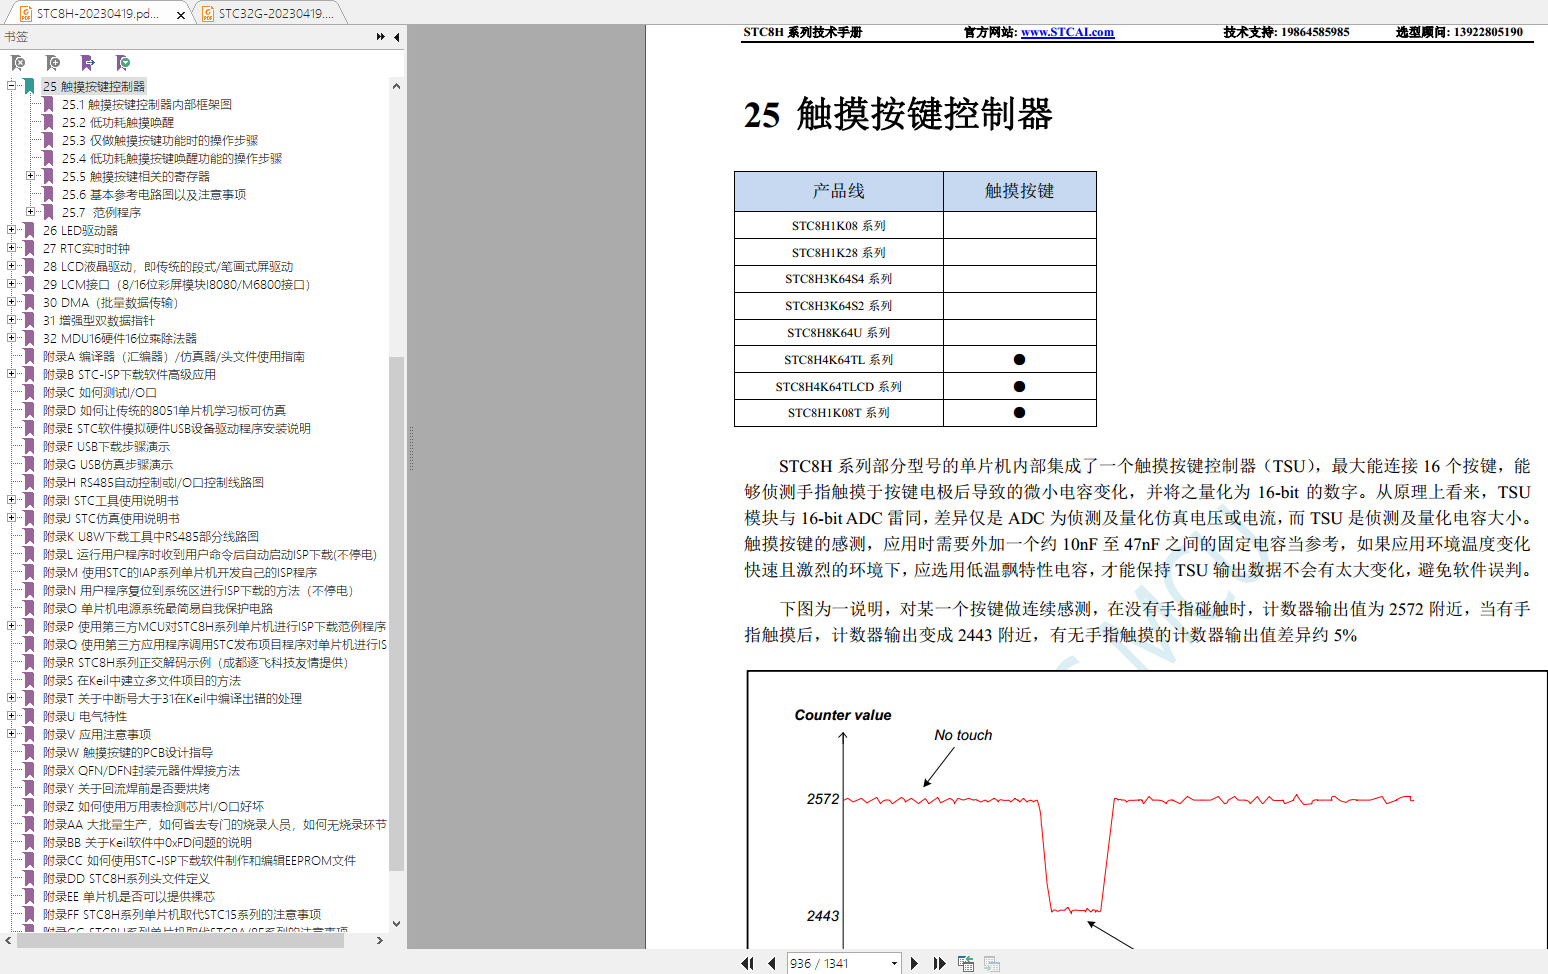
Task: Open bookmark 附录Z 如何使用万用表检测芯片I/O口好坏
Action: pyautogui.click(x=154, y=806)
